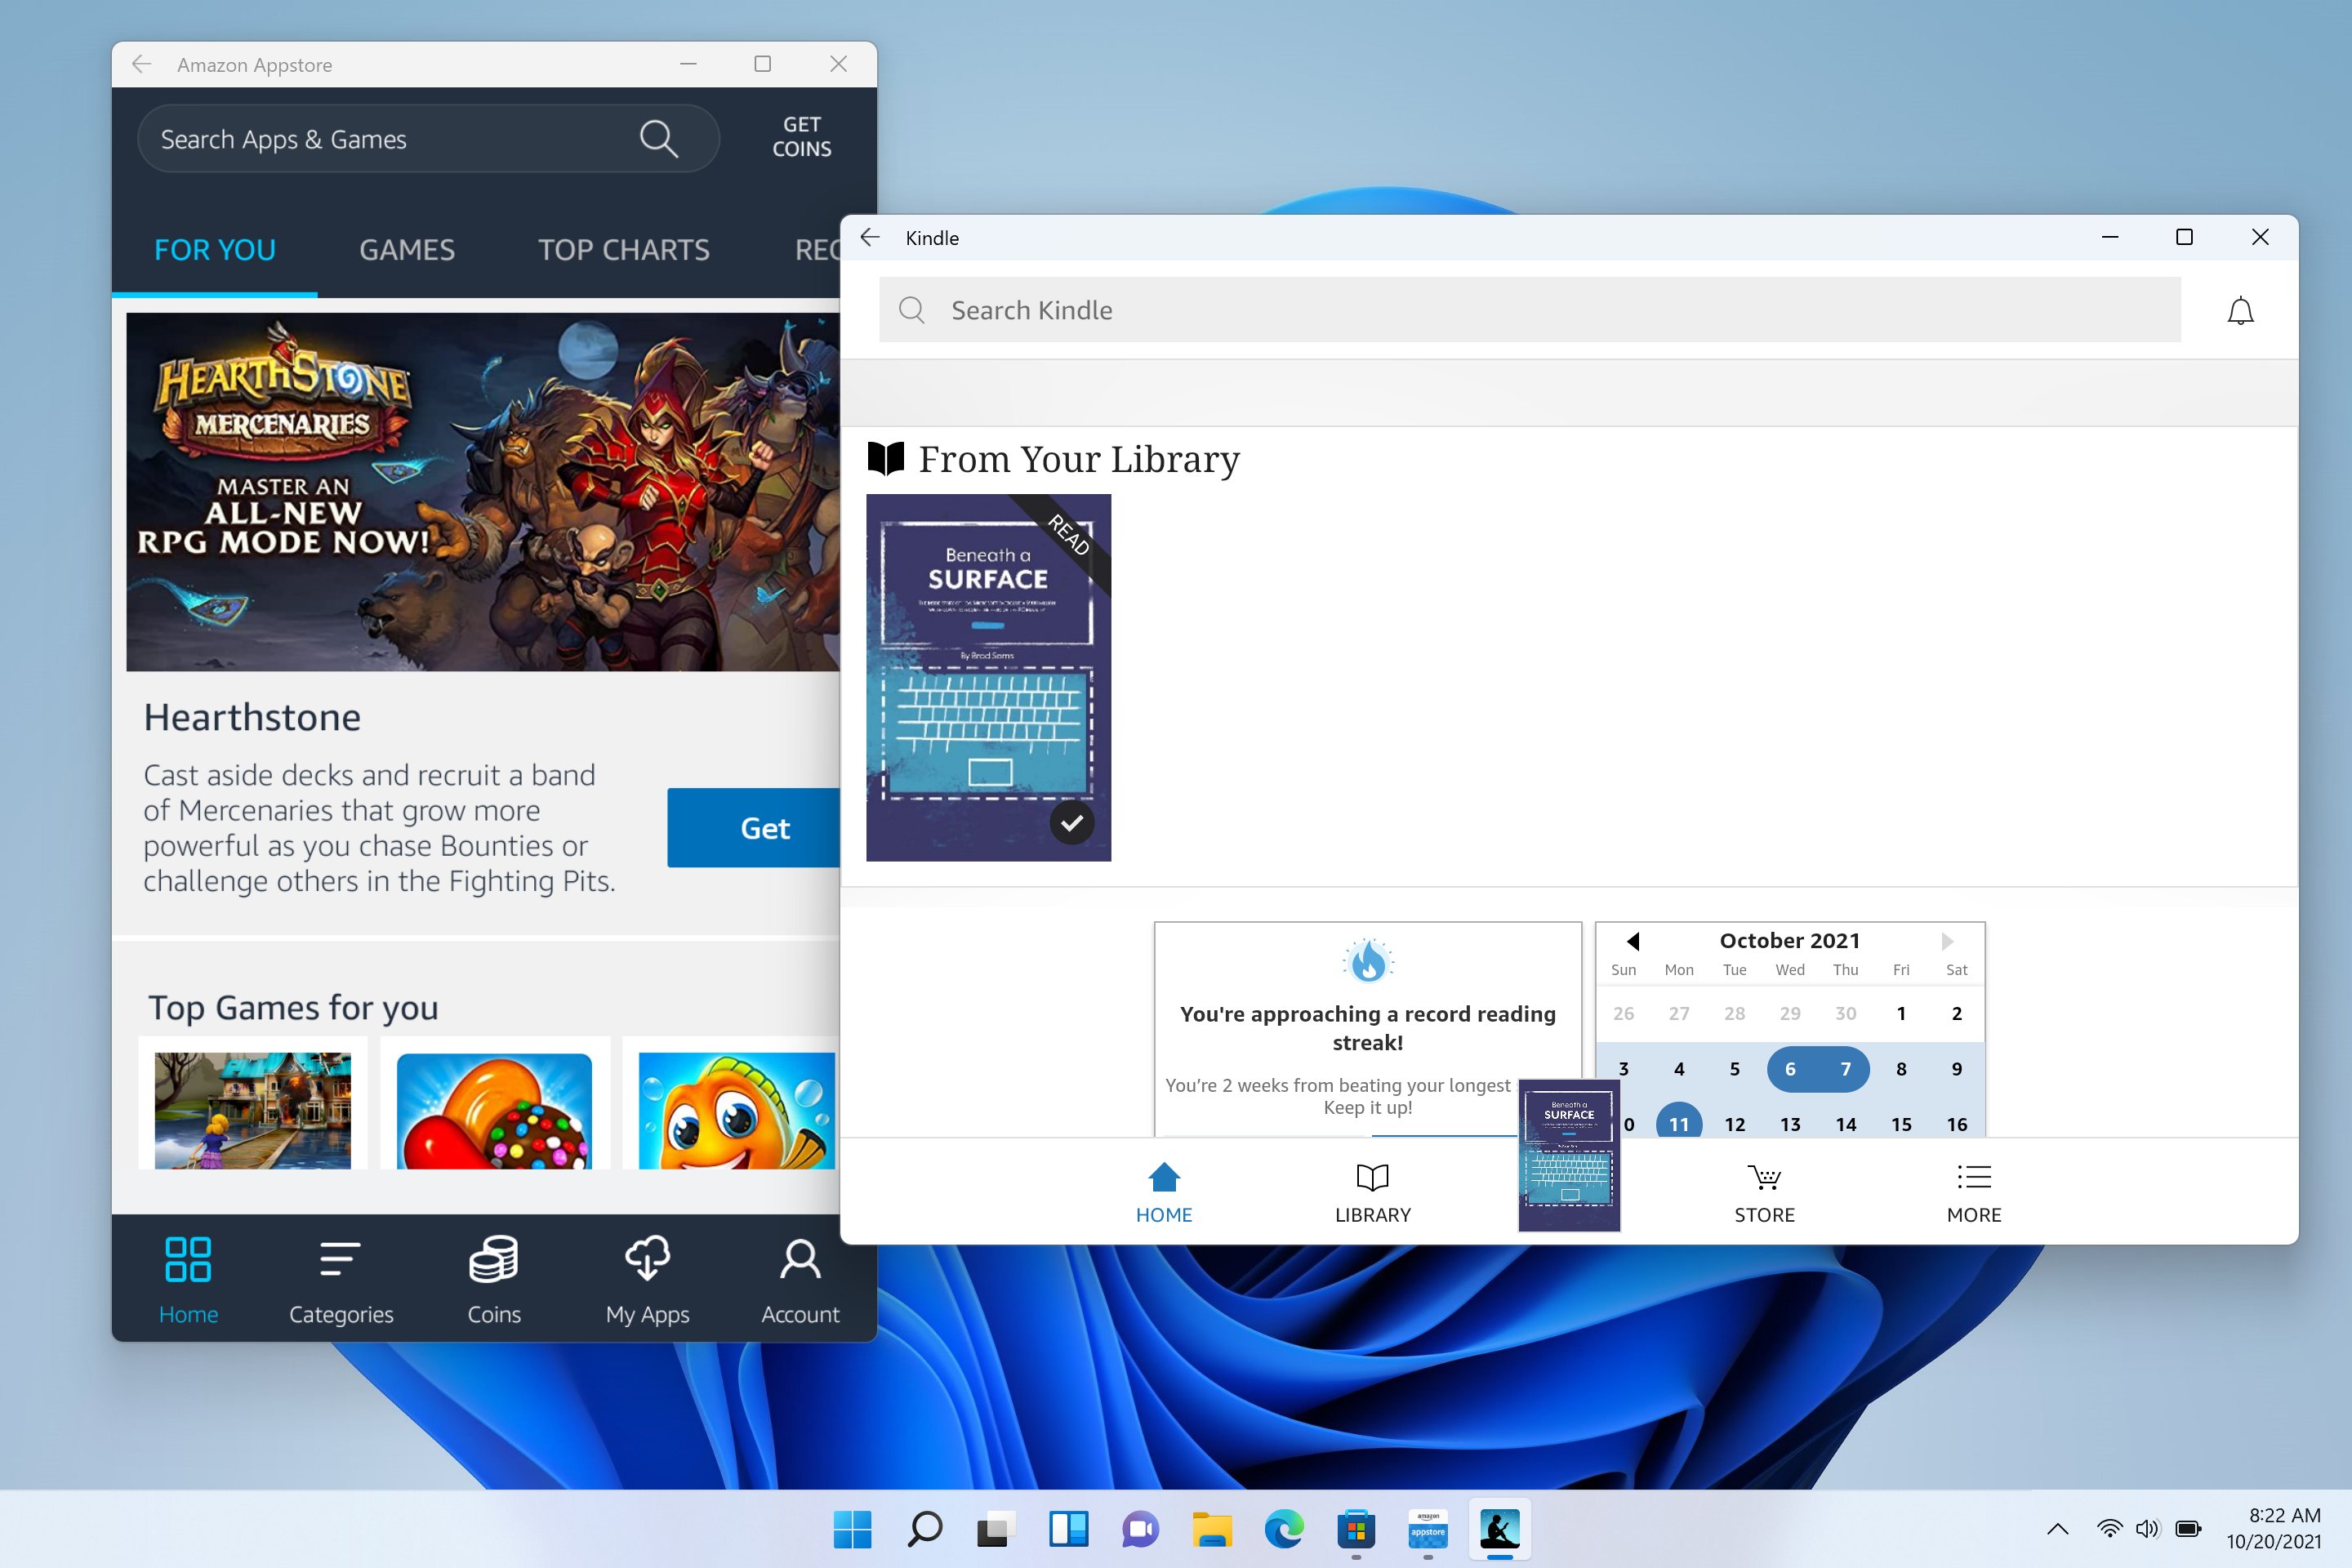
Task: Click From Your Library heading
Action: click(1079, 459)
